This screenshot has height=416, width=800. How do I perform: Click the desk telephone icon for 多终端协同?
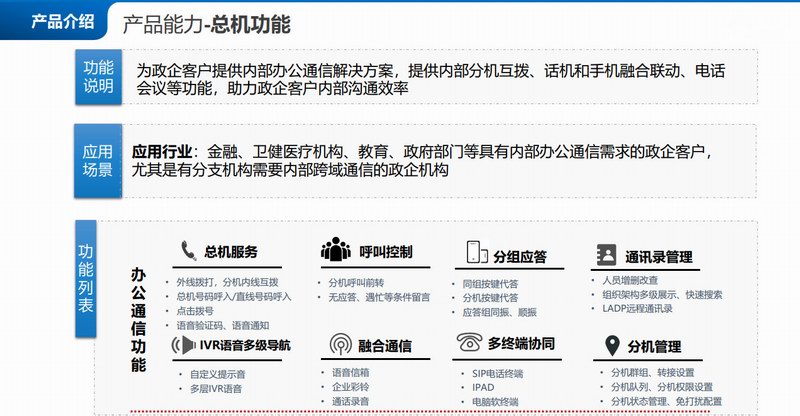click(x=468, y=344)
